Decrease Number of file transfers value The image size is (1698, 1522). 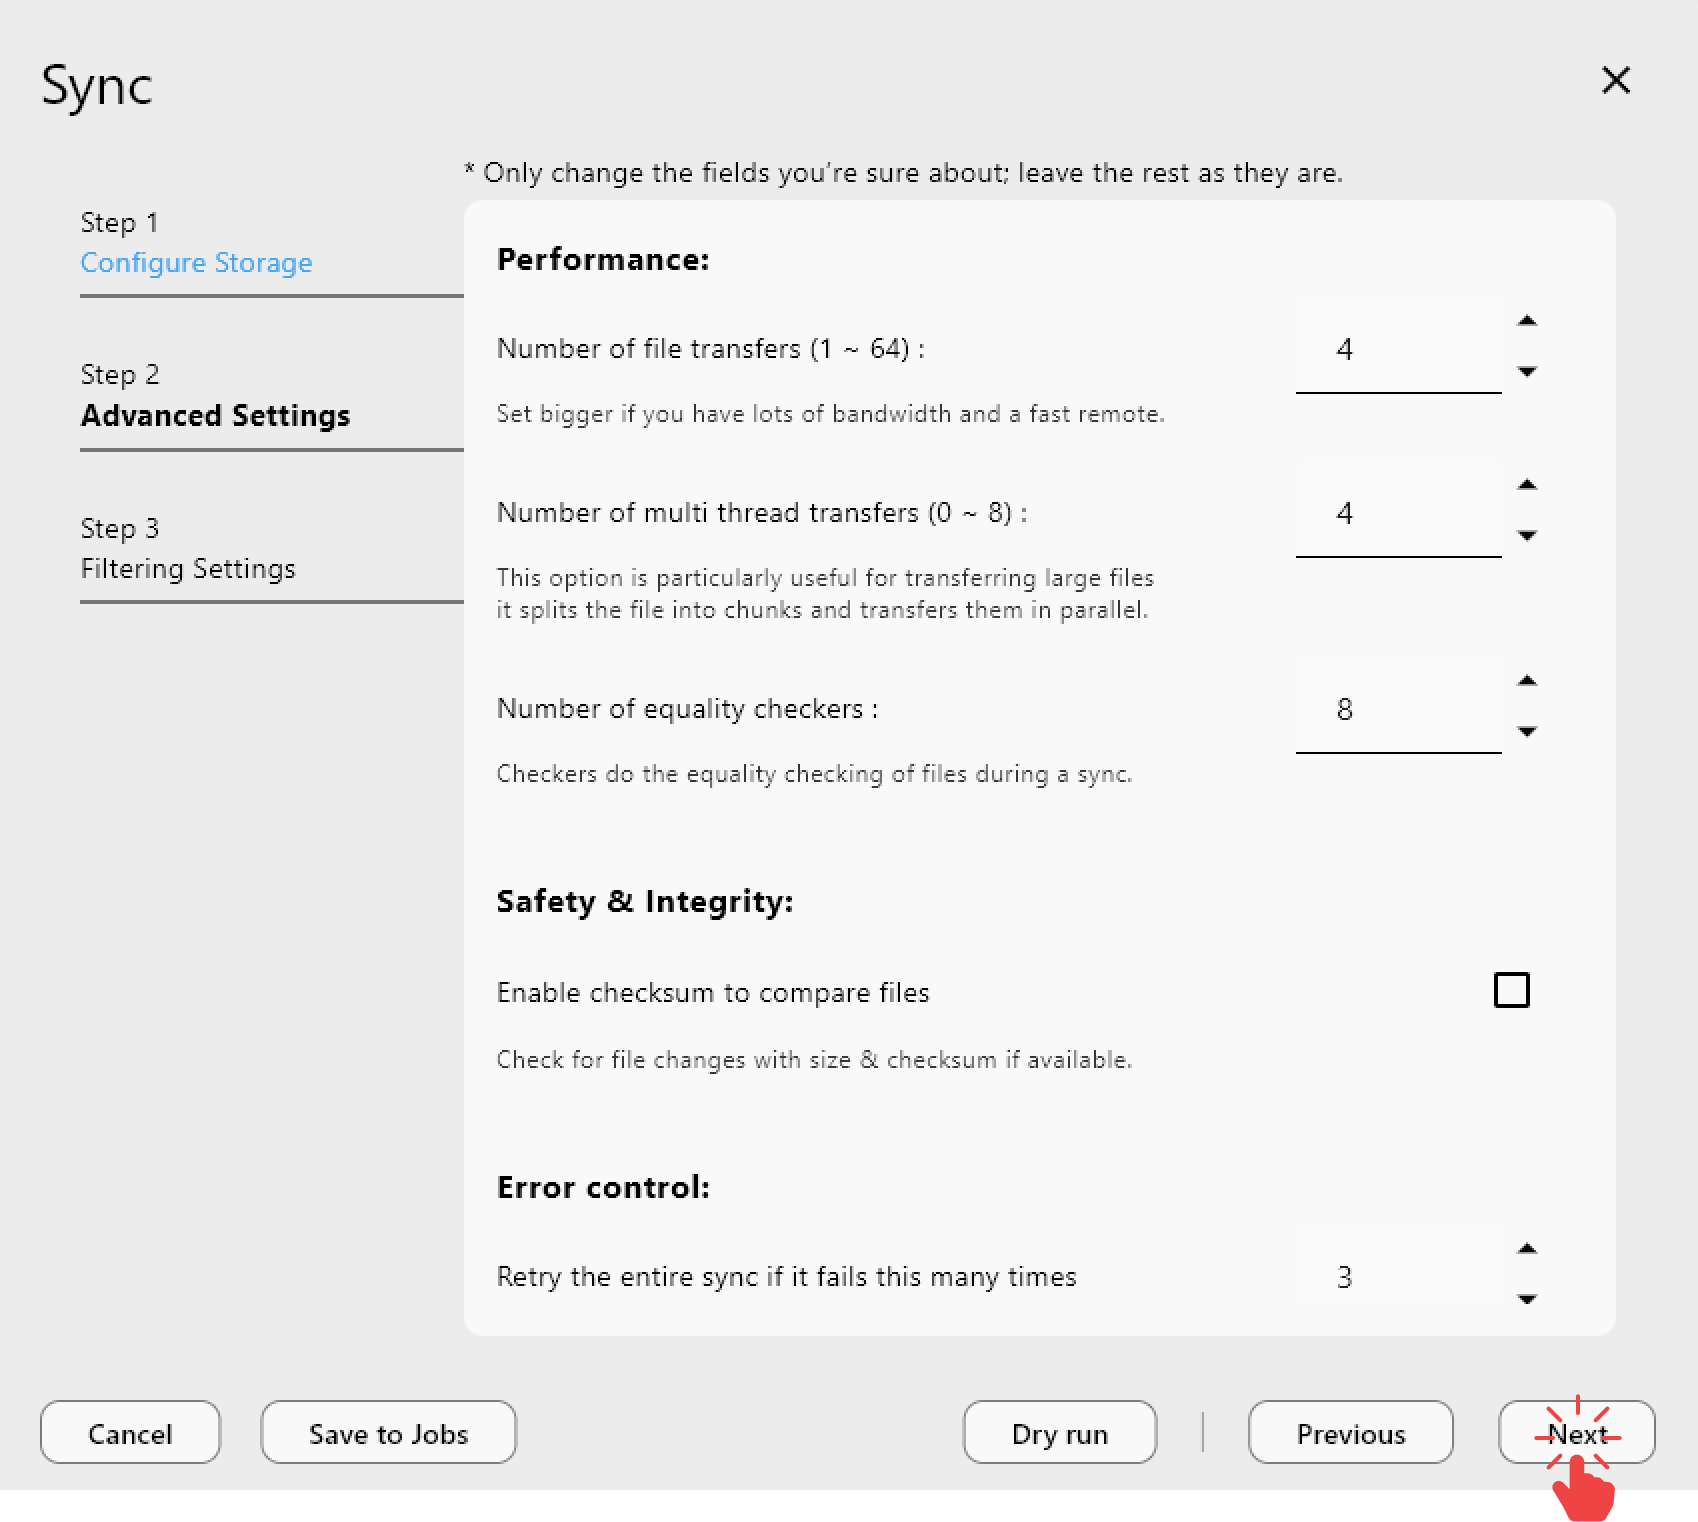coord(1528,371)
